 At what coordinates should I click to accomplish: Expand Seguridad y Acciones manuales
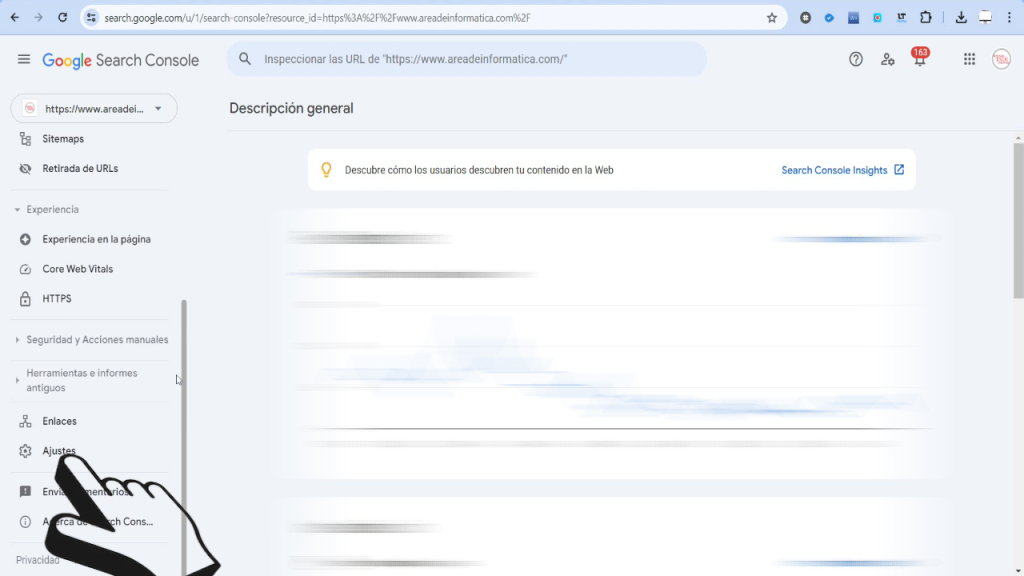(97, 339)
